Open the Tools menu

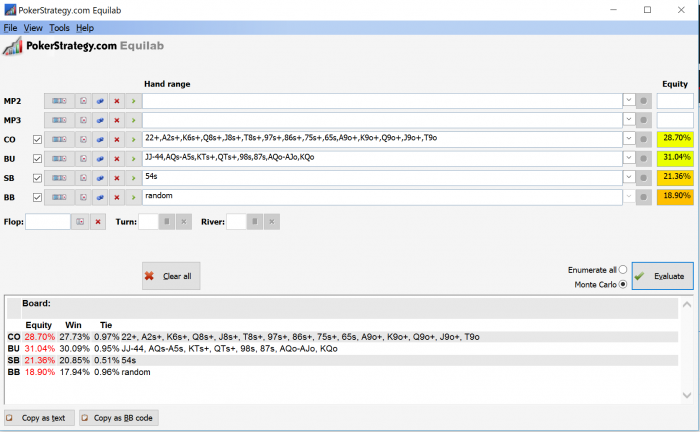(59, 28)
